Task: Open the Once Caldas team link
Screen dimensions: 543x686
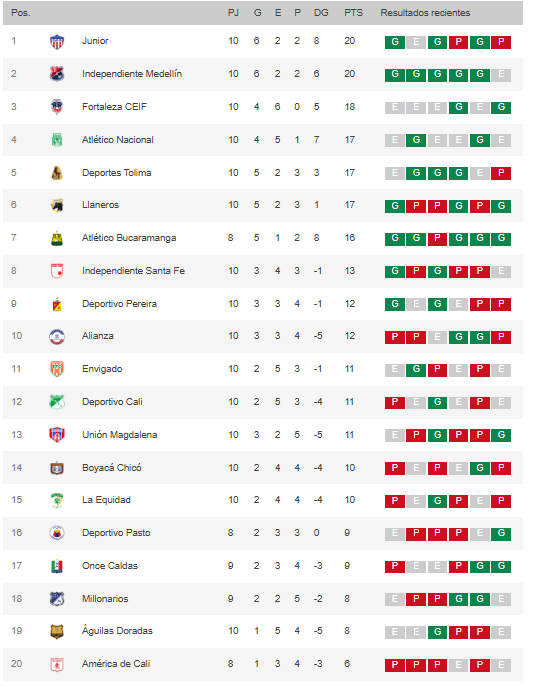Action: (x=110, y=566)
